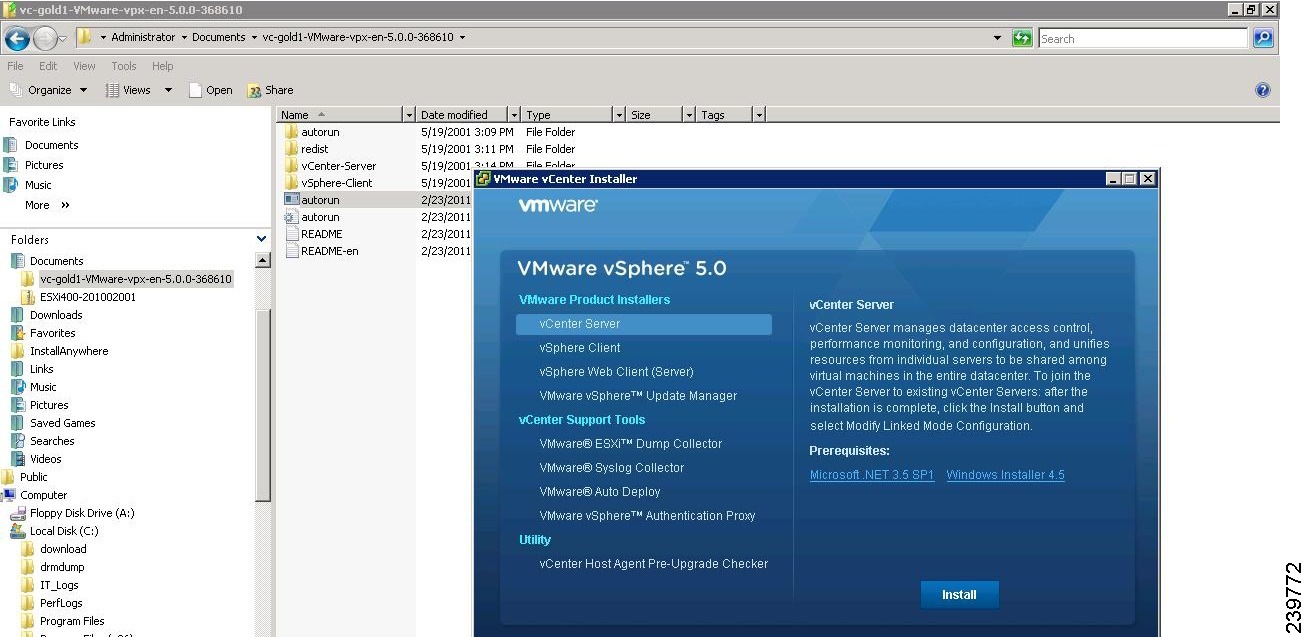Screen dimensions: 1306x637
Task: Select the Computer node in the tree
Action: click(x=43, y=495)
